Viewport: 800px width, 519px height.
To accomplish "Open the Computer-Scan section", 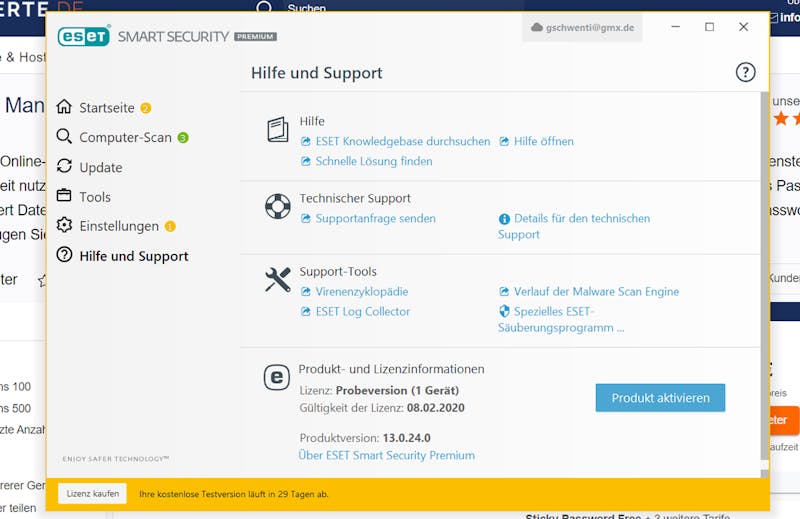I will pos(126,138).
